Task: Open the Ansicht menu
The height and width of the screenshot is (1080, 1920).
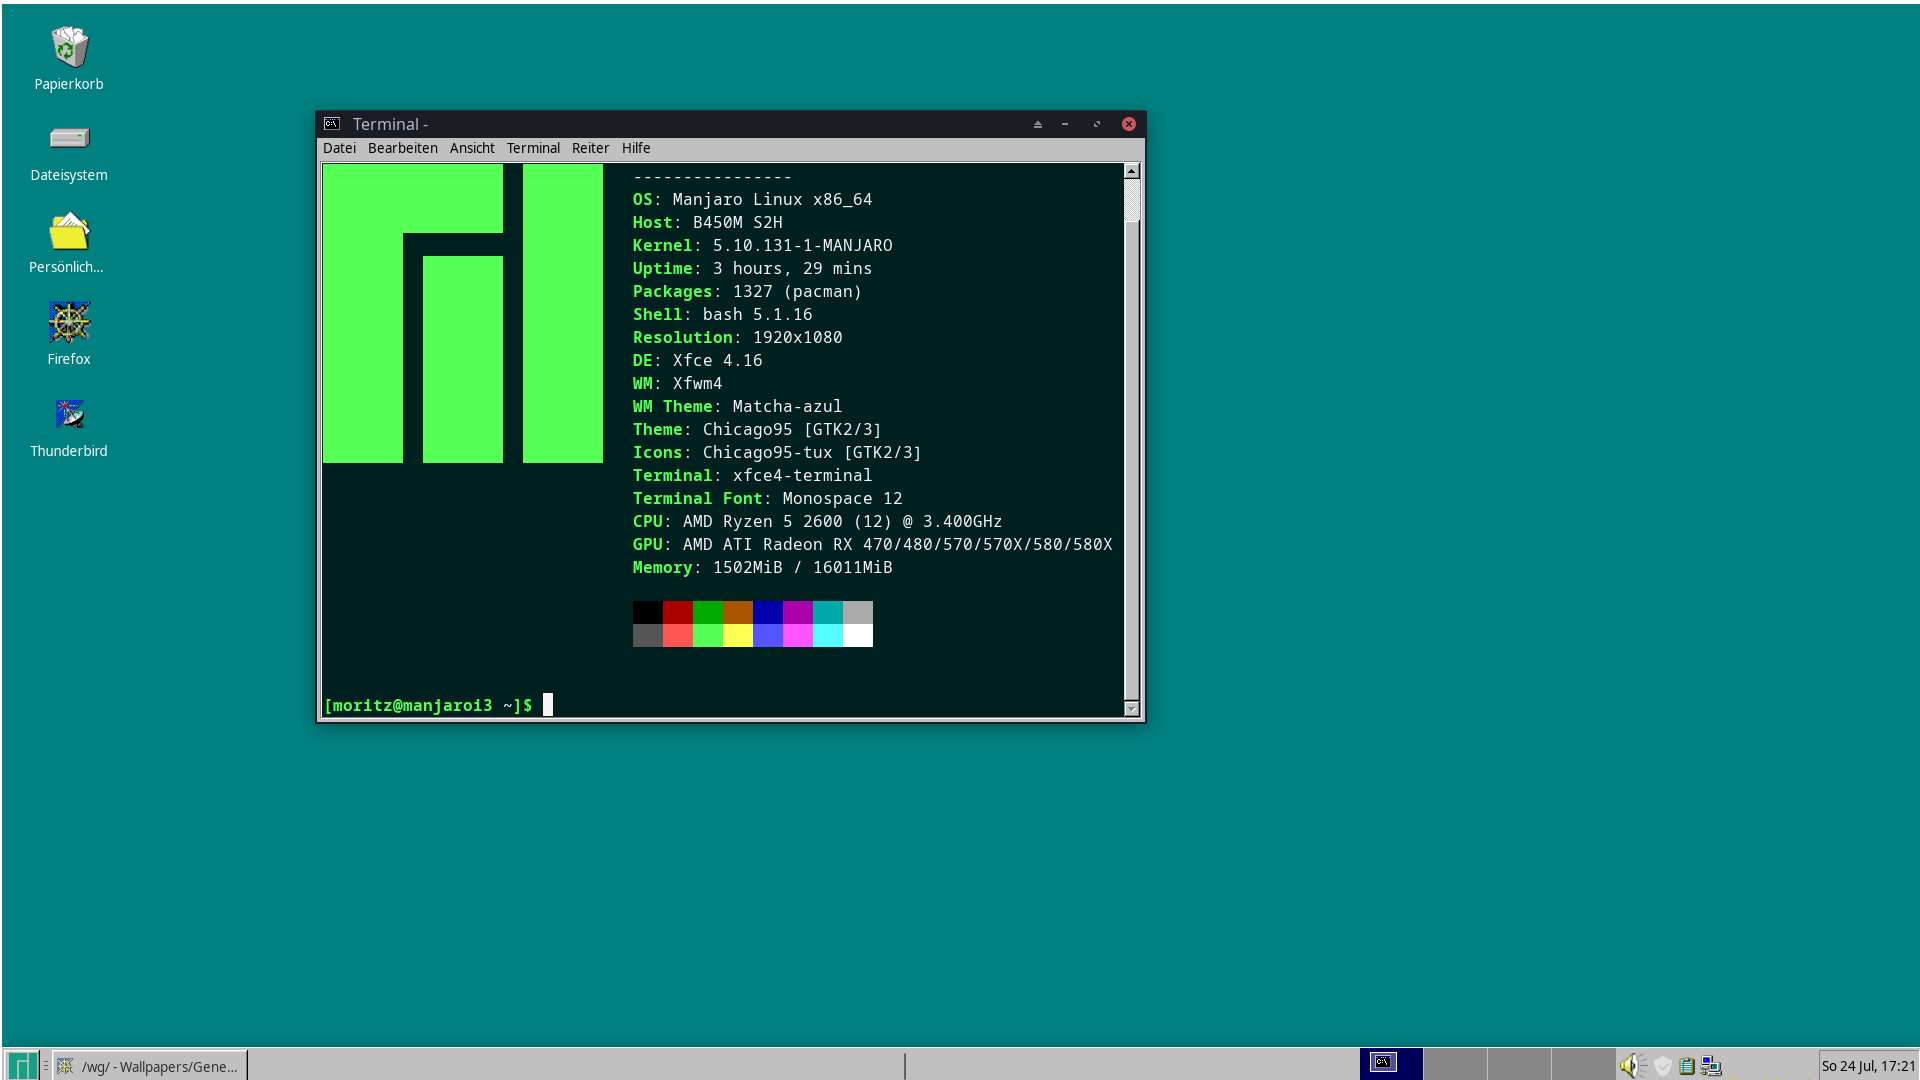Action: 472,148
